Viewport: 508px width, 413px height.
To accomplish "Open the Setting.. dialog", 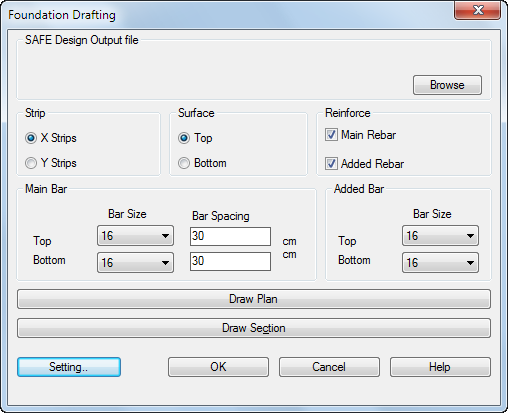I will pyautogui.click(x=69, y=367).
